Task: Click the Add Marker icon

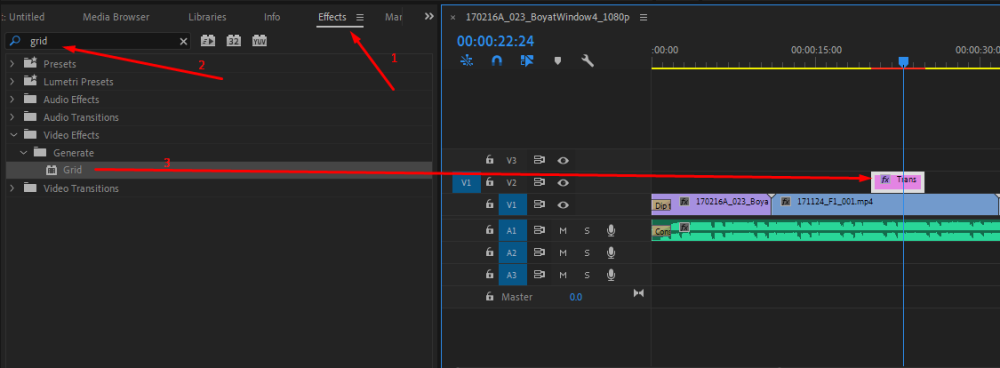Action: (557, 61)
